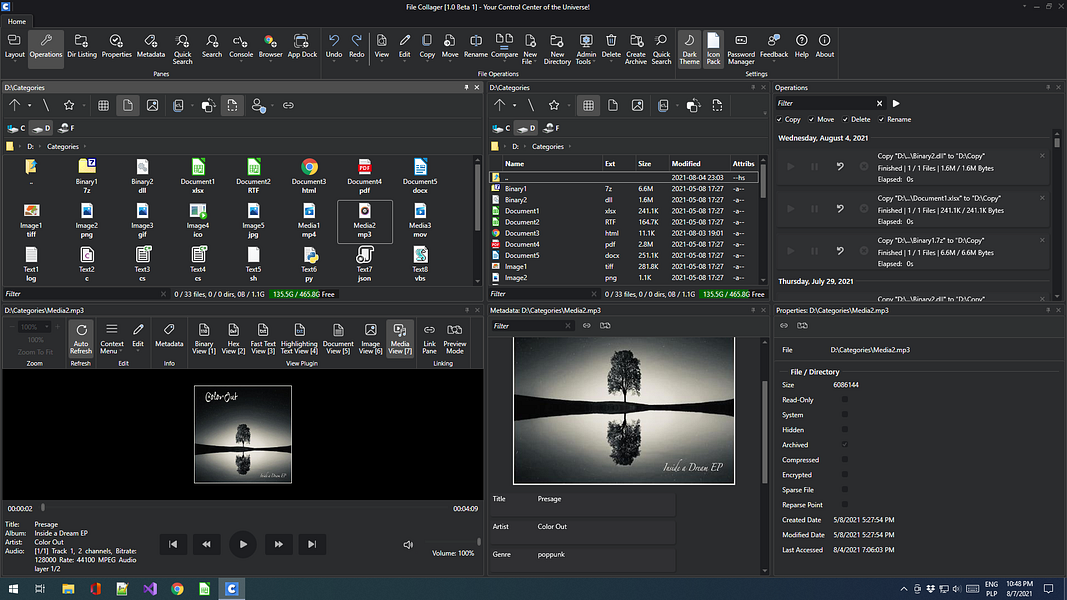Toggle the Dark Theme setting

pos(689,47)
